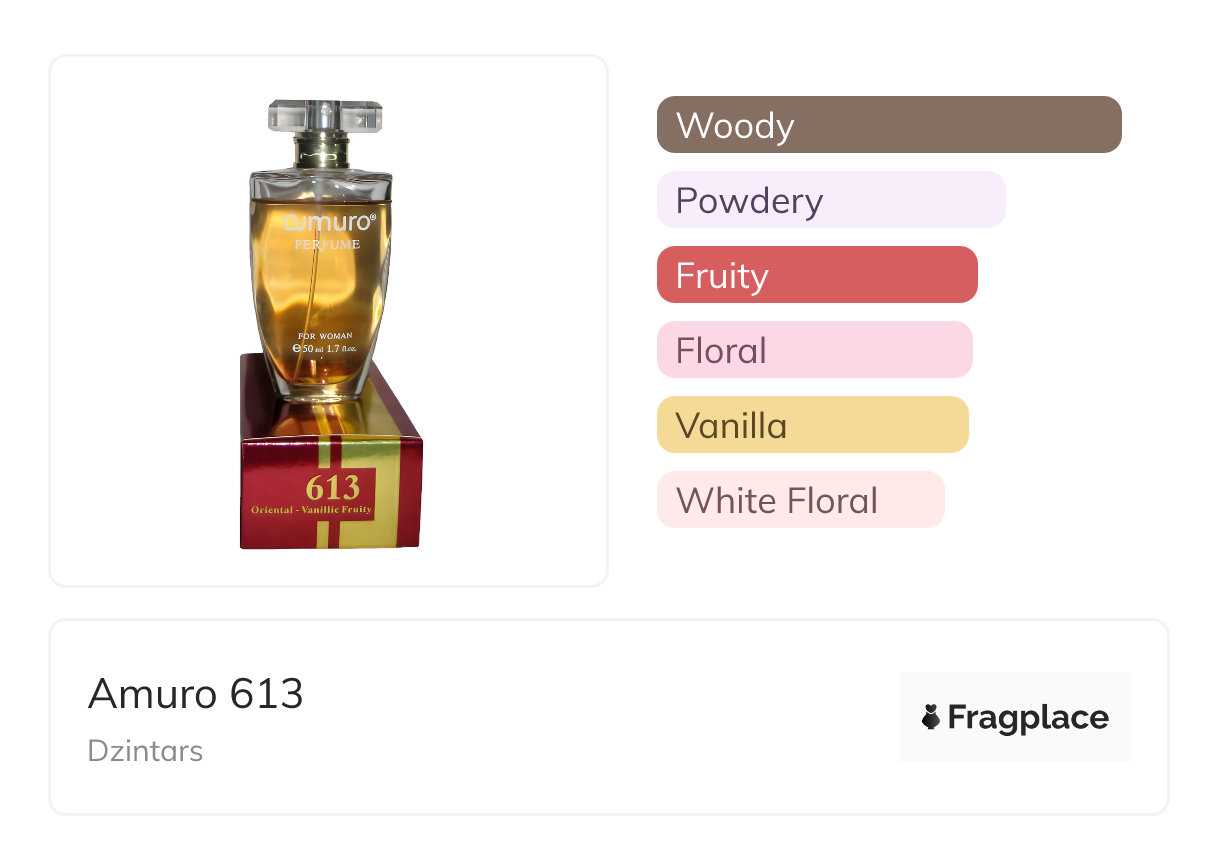Click the amuro logo on the bottle
This screenshot has height=864, width=1218.
coord(329,223)
